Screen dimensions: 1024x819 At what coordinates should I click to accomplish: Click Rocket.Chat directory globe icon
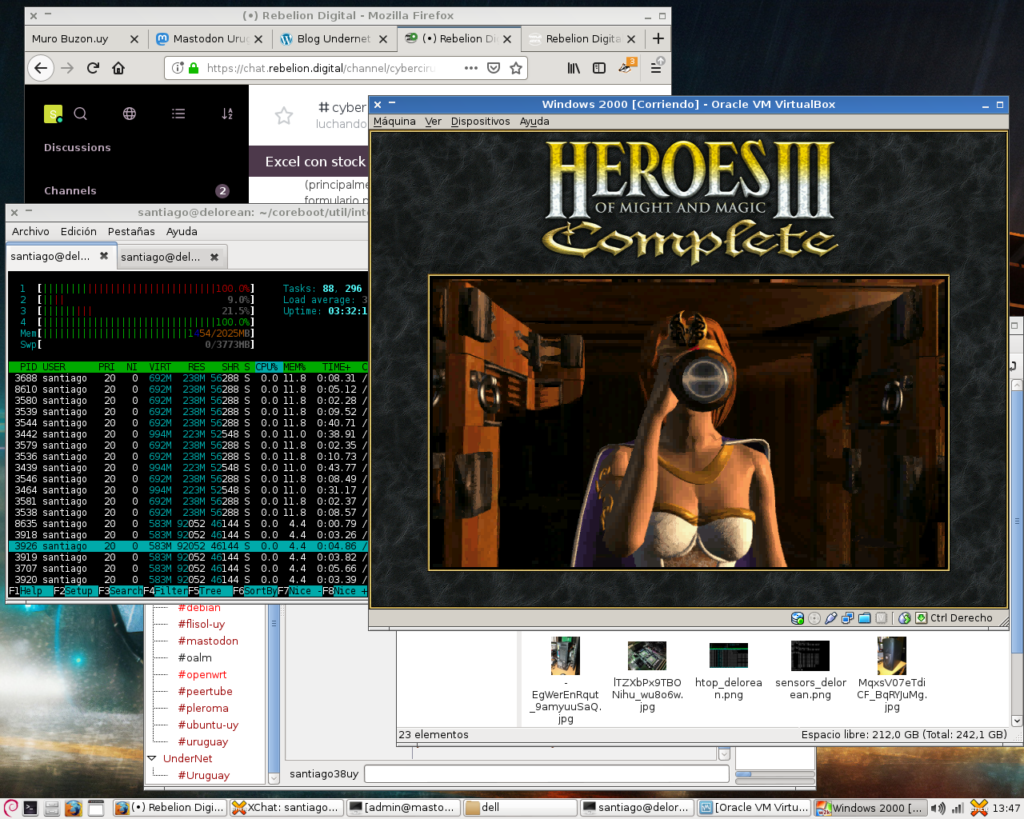129,114
